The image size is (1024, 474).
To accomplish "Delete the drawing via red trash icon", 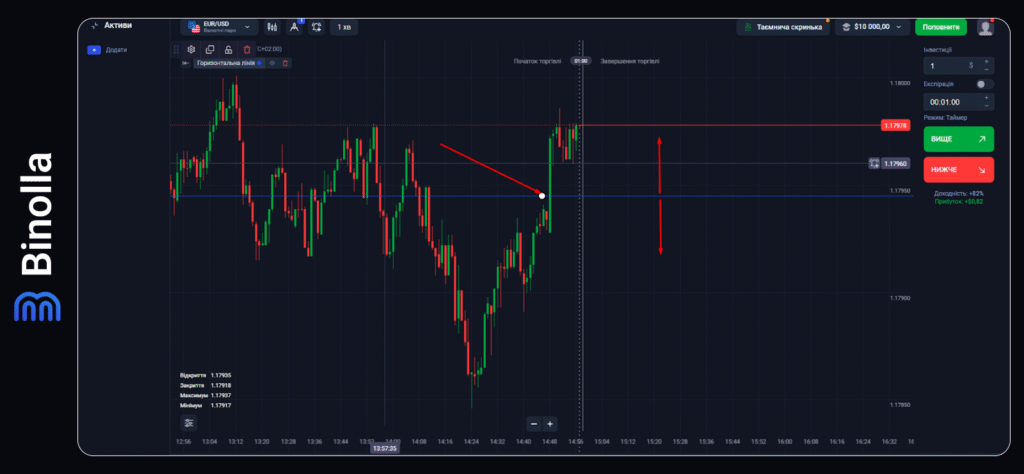I will [x=247, y=49].
